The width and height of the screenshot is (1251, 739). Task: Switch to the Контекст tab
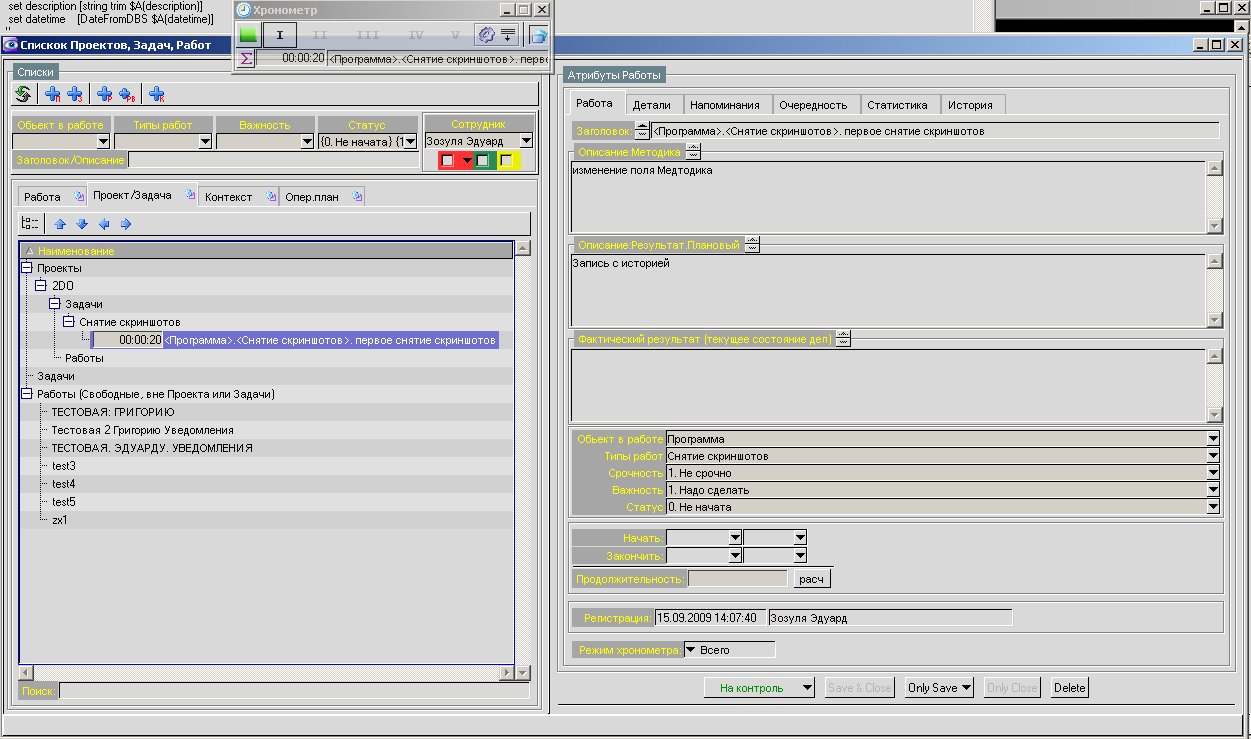point(229,197)
